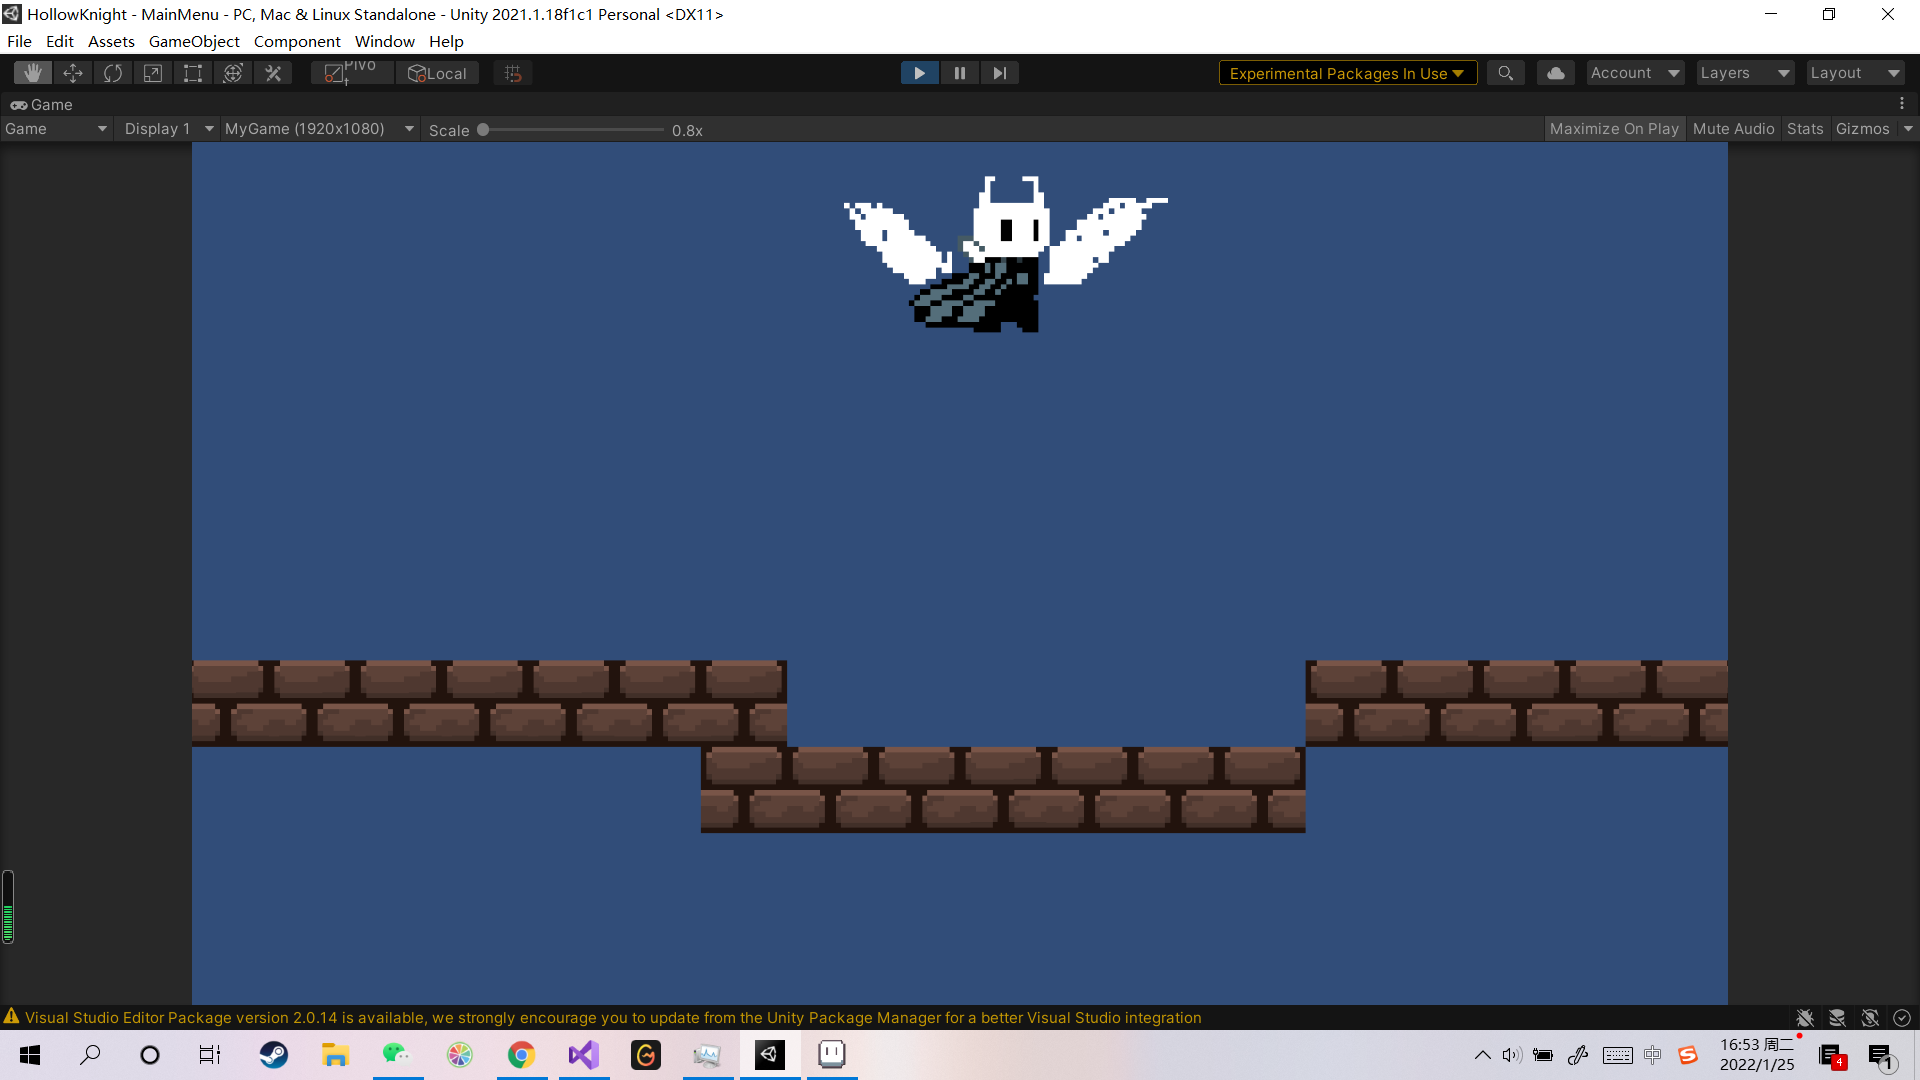Viewport: 1920px width, 1080px height.
Task: Click the lower middle brick platform
Action: 1003,790
